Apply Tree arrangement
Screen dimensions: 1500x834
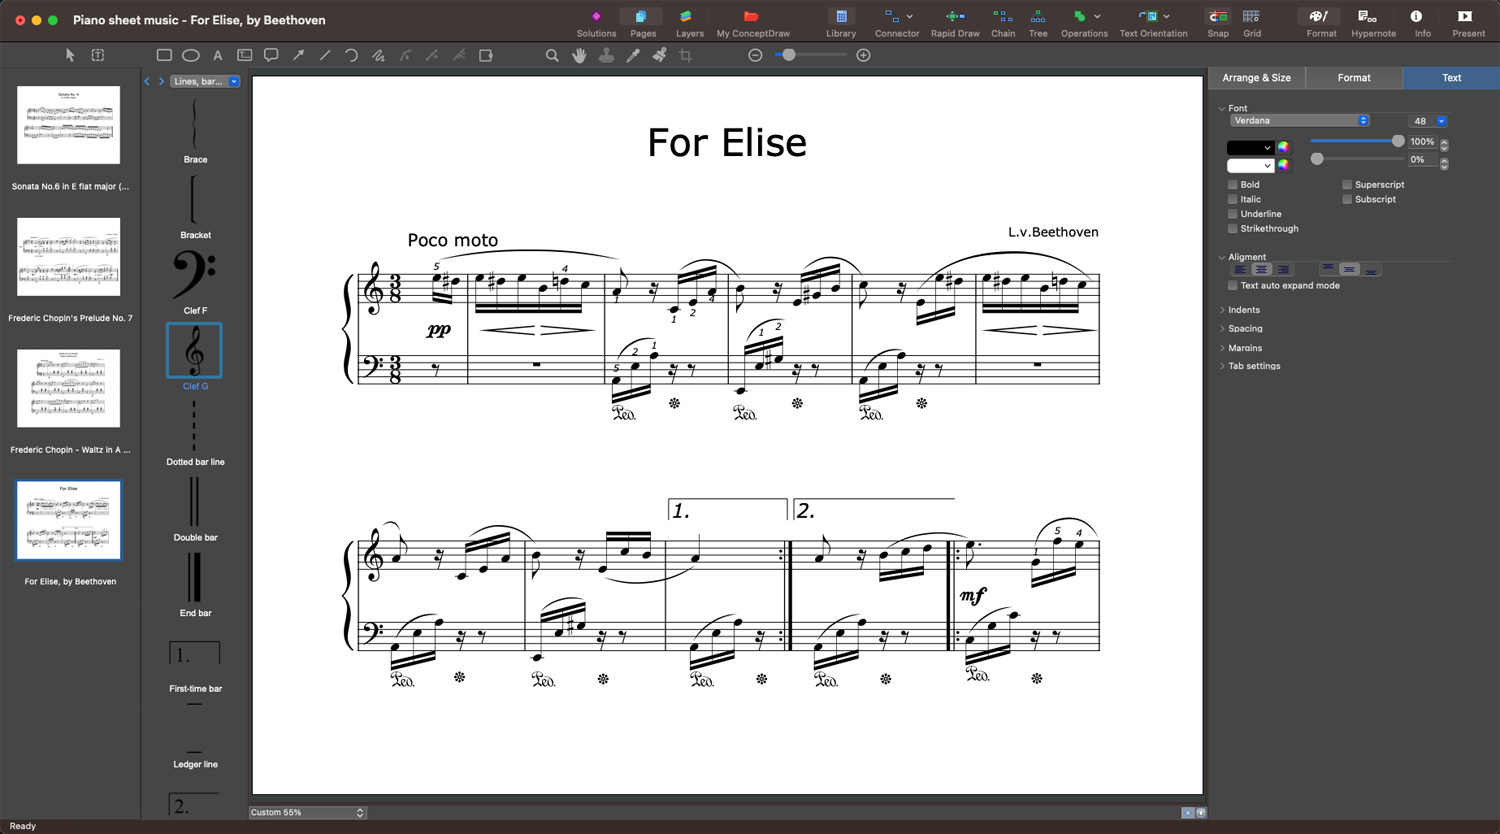1038,23
